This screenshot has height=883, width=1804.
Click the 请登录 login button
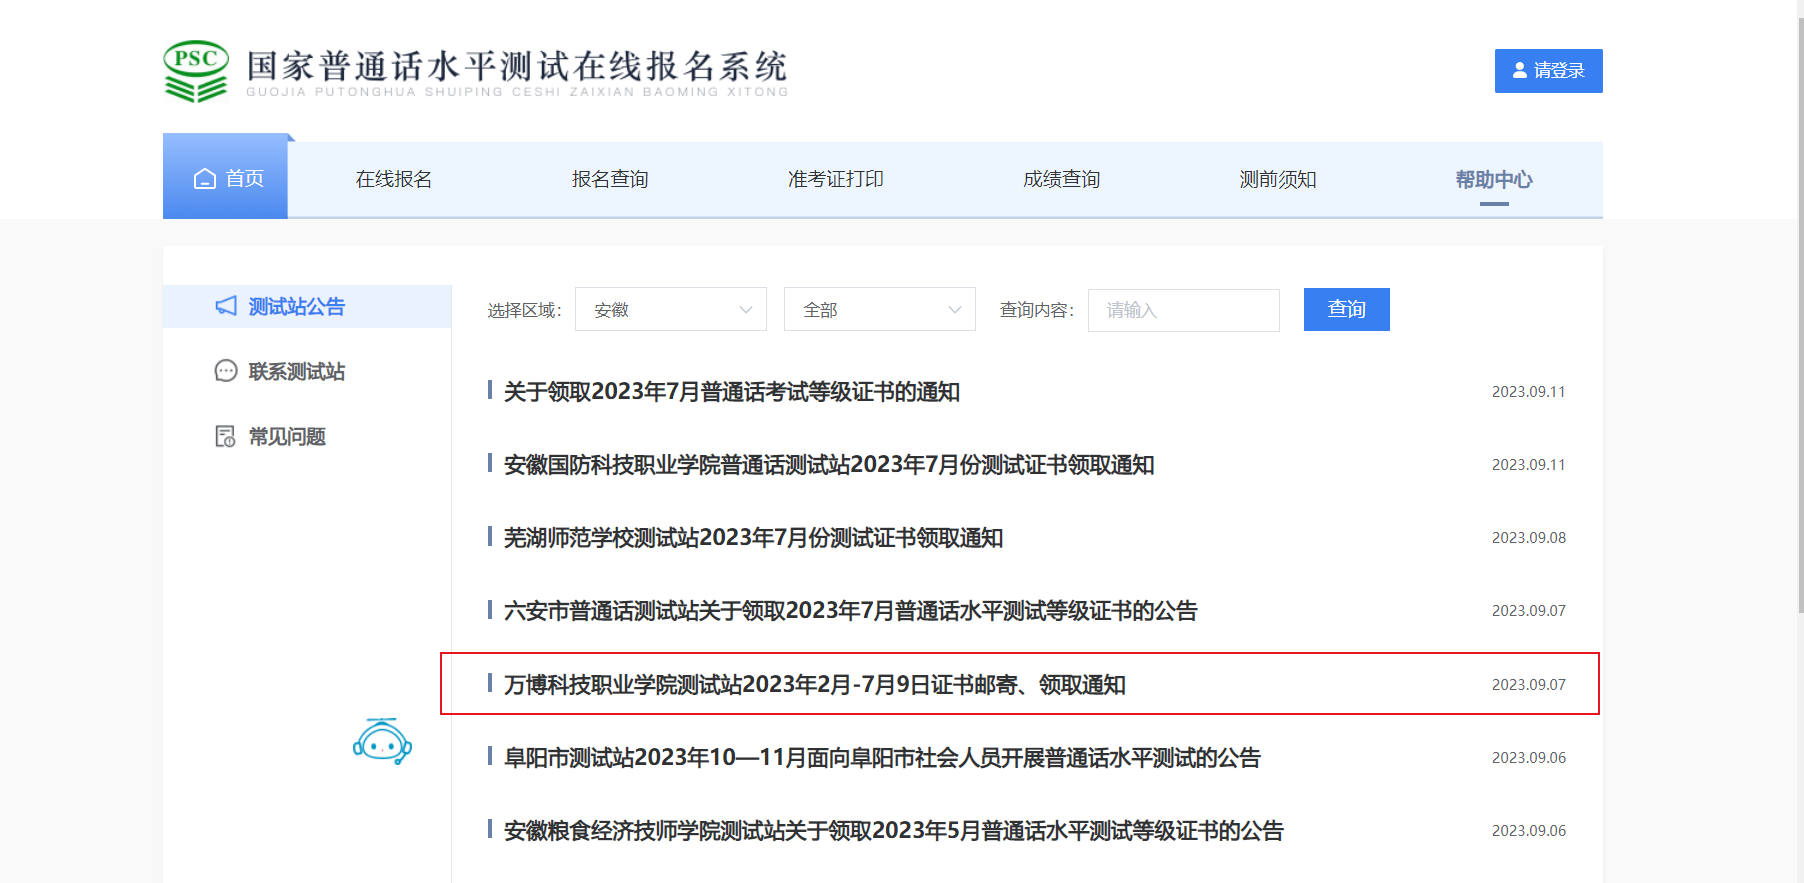[1549, 71]
